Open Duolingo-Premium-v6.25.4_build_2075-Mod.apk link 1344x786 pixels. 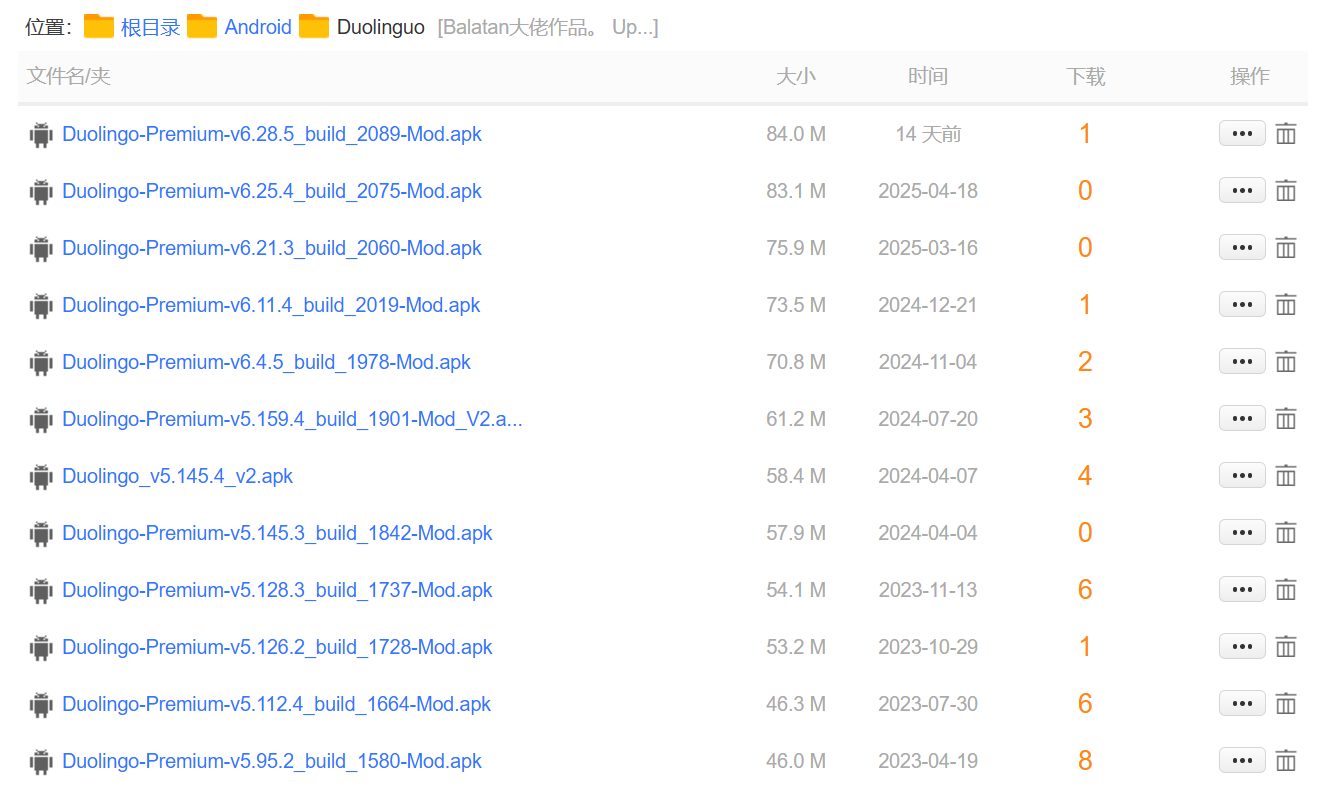[272, 191]
